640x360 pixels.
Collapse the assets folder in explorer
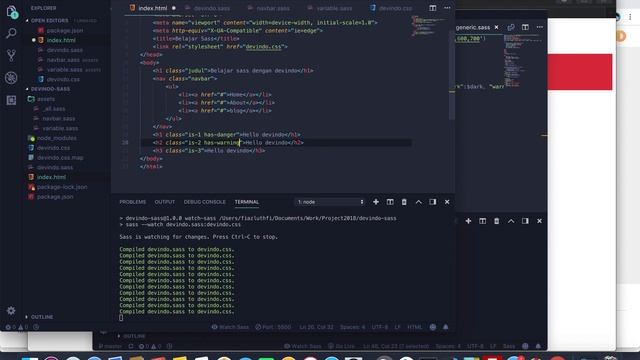pos(46,99)
